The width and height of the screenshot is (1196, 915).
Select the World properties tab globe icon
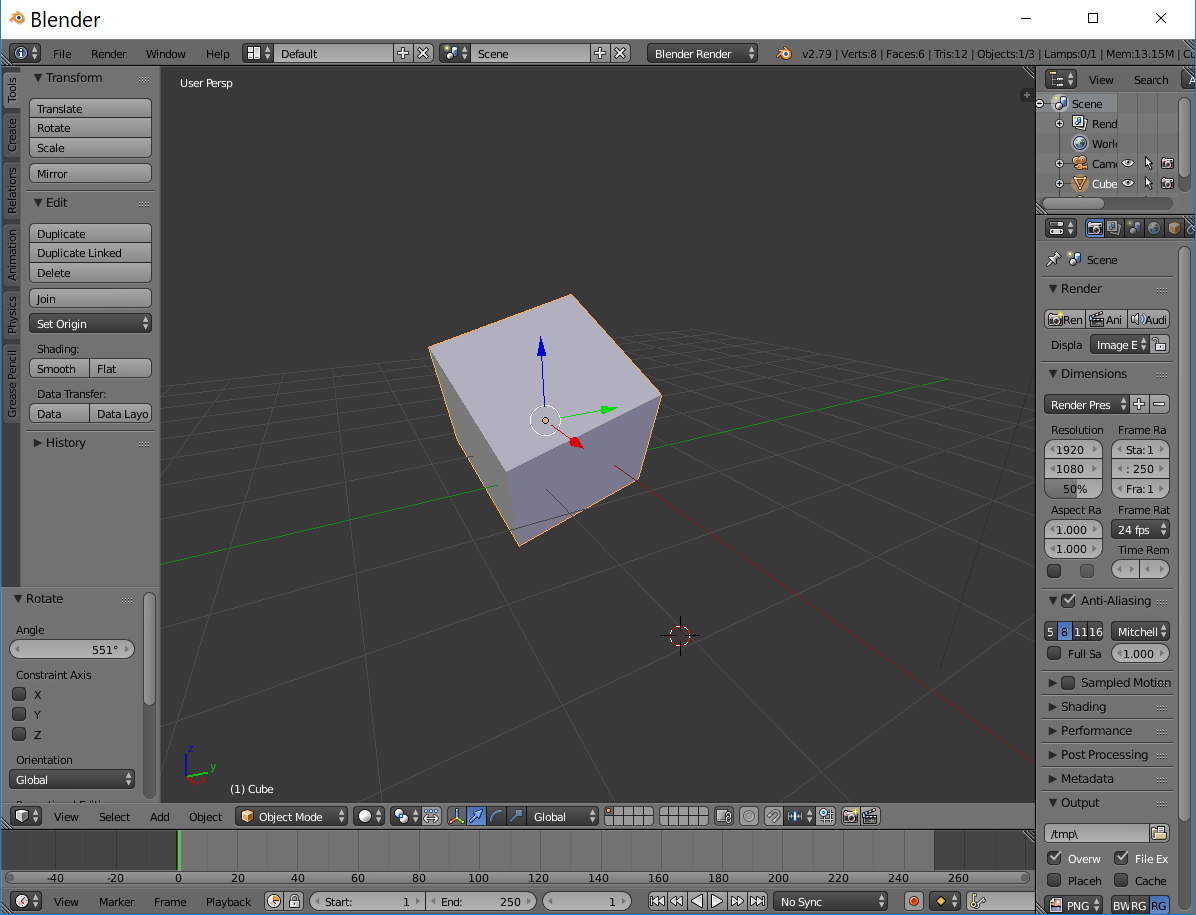pos(1154,228)
